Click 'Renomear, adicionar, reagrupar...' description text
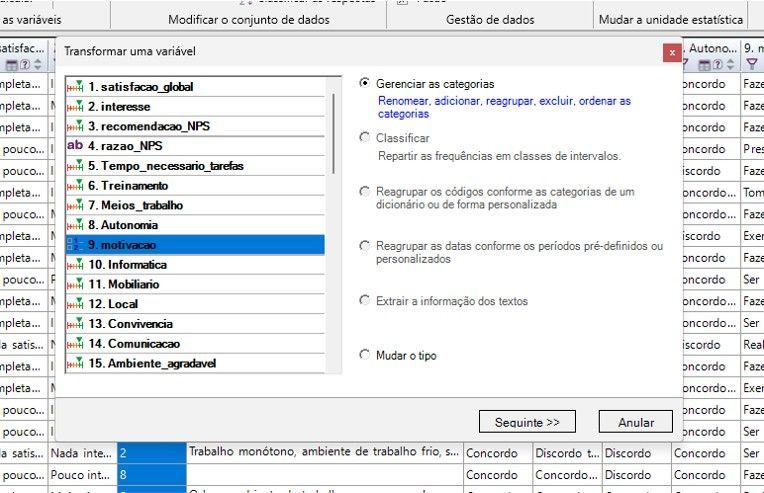The width and height of the screenshot is (764, 493). pyautogui.click(x=504, y=107)
